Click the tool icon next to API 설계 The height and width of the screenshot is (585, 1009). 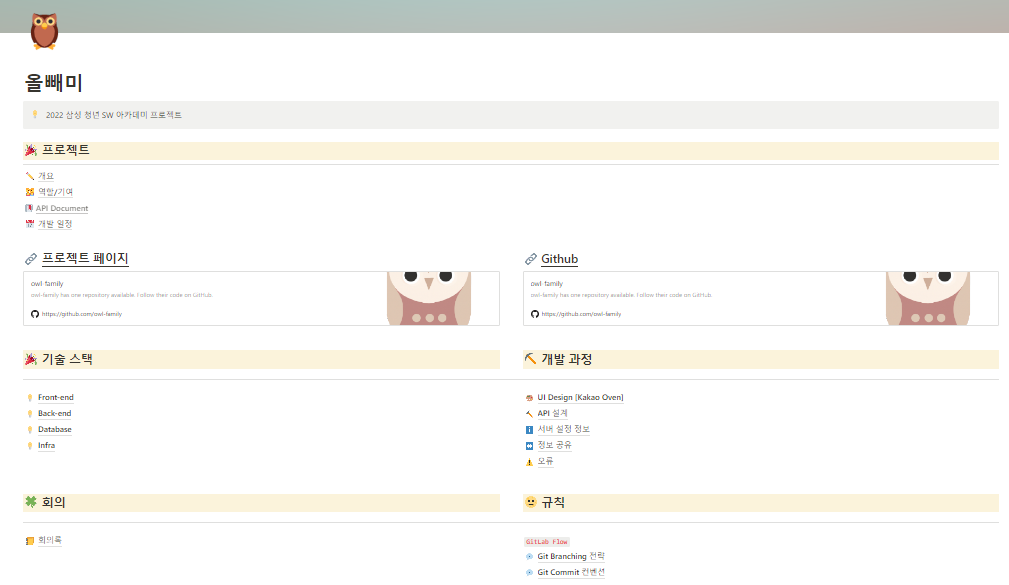point(530,413)
